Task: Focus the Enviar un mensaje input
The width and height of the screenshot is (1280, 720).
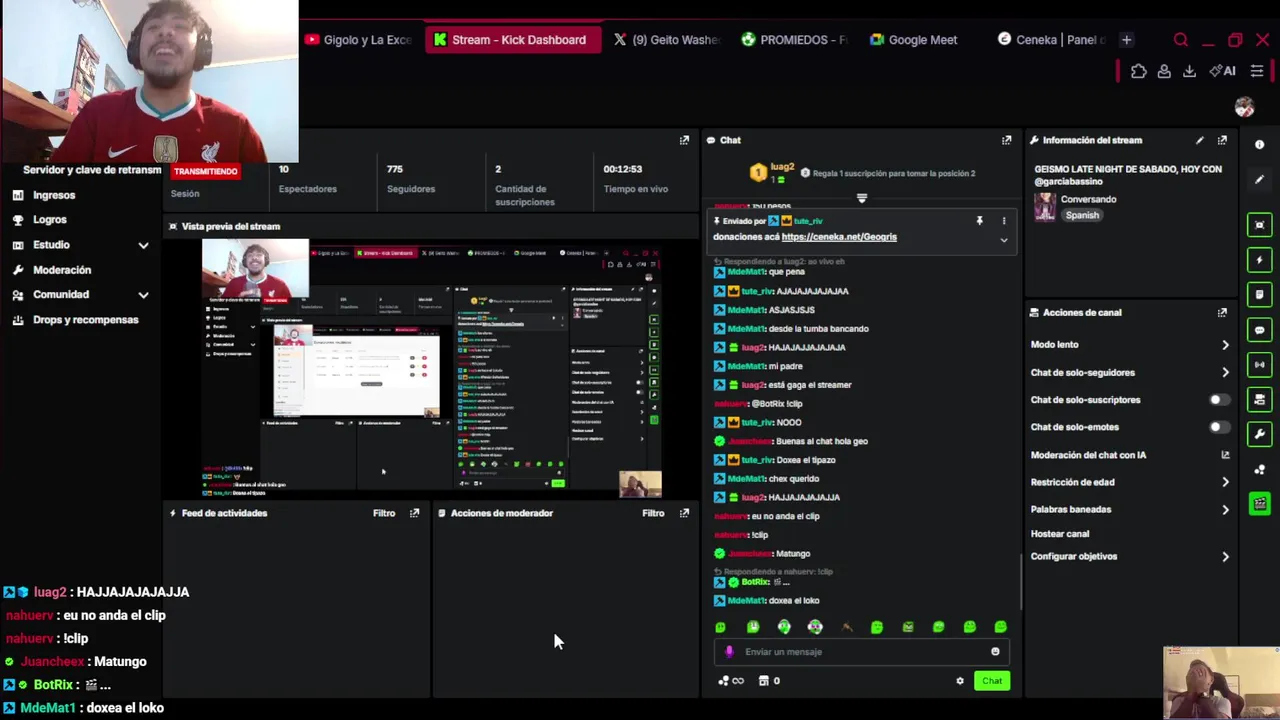Action: (860, 652)
